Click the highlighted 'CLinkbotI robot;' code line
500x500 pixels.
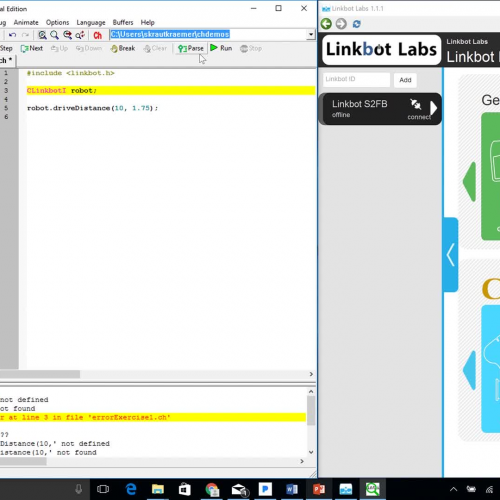[x=171, y=90]
